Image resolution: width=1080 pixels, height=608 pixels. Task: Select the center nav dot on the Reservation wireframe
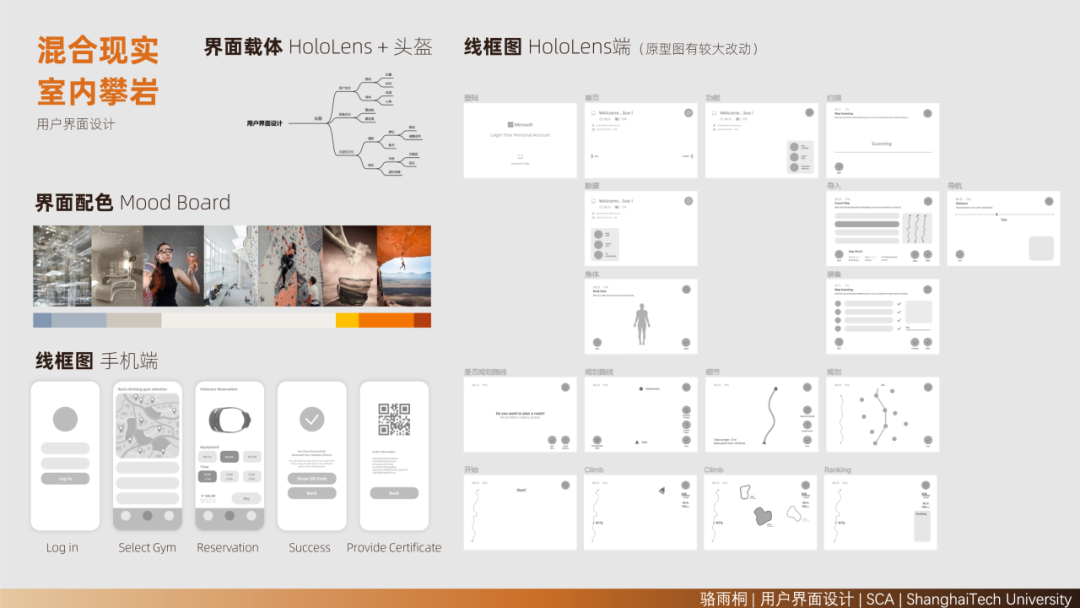229,516
